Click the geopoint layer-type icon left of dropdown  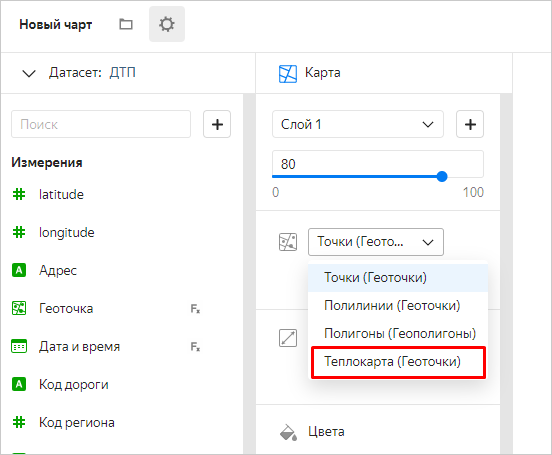pos(288,242)
